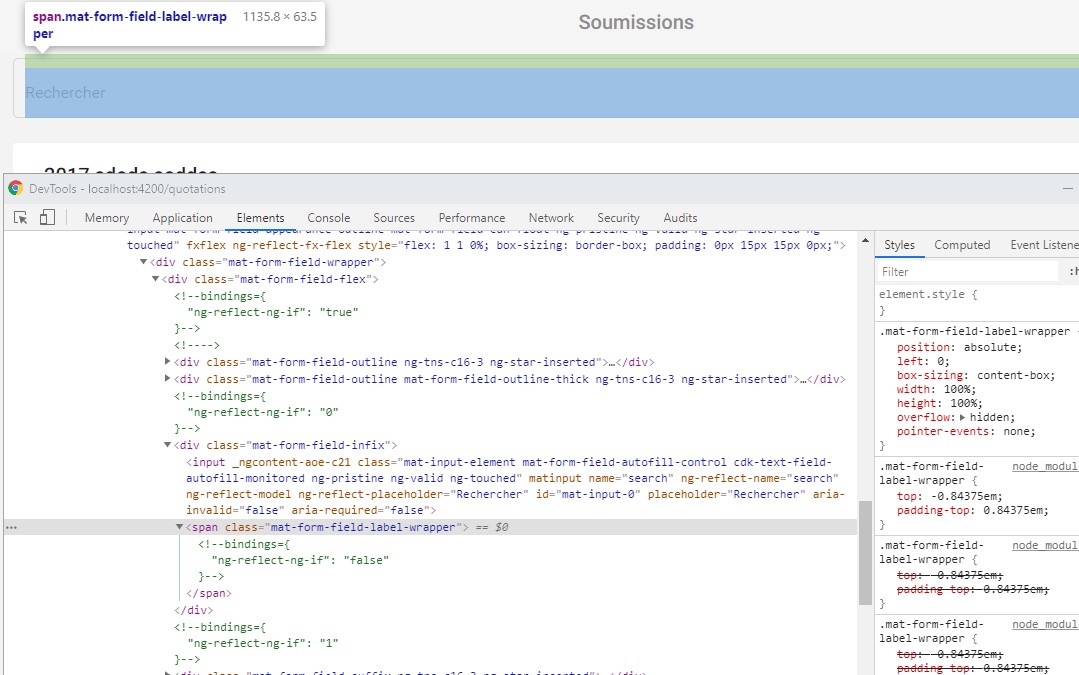Image resolution: width=1079 pixels, height=675 pixels.
Task: Click the ng-reflect-ng-if "false" comment line
Action: click(x=300, y=560)
